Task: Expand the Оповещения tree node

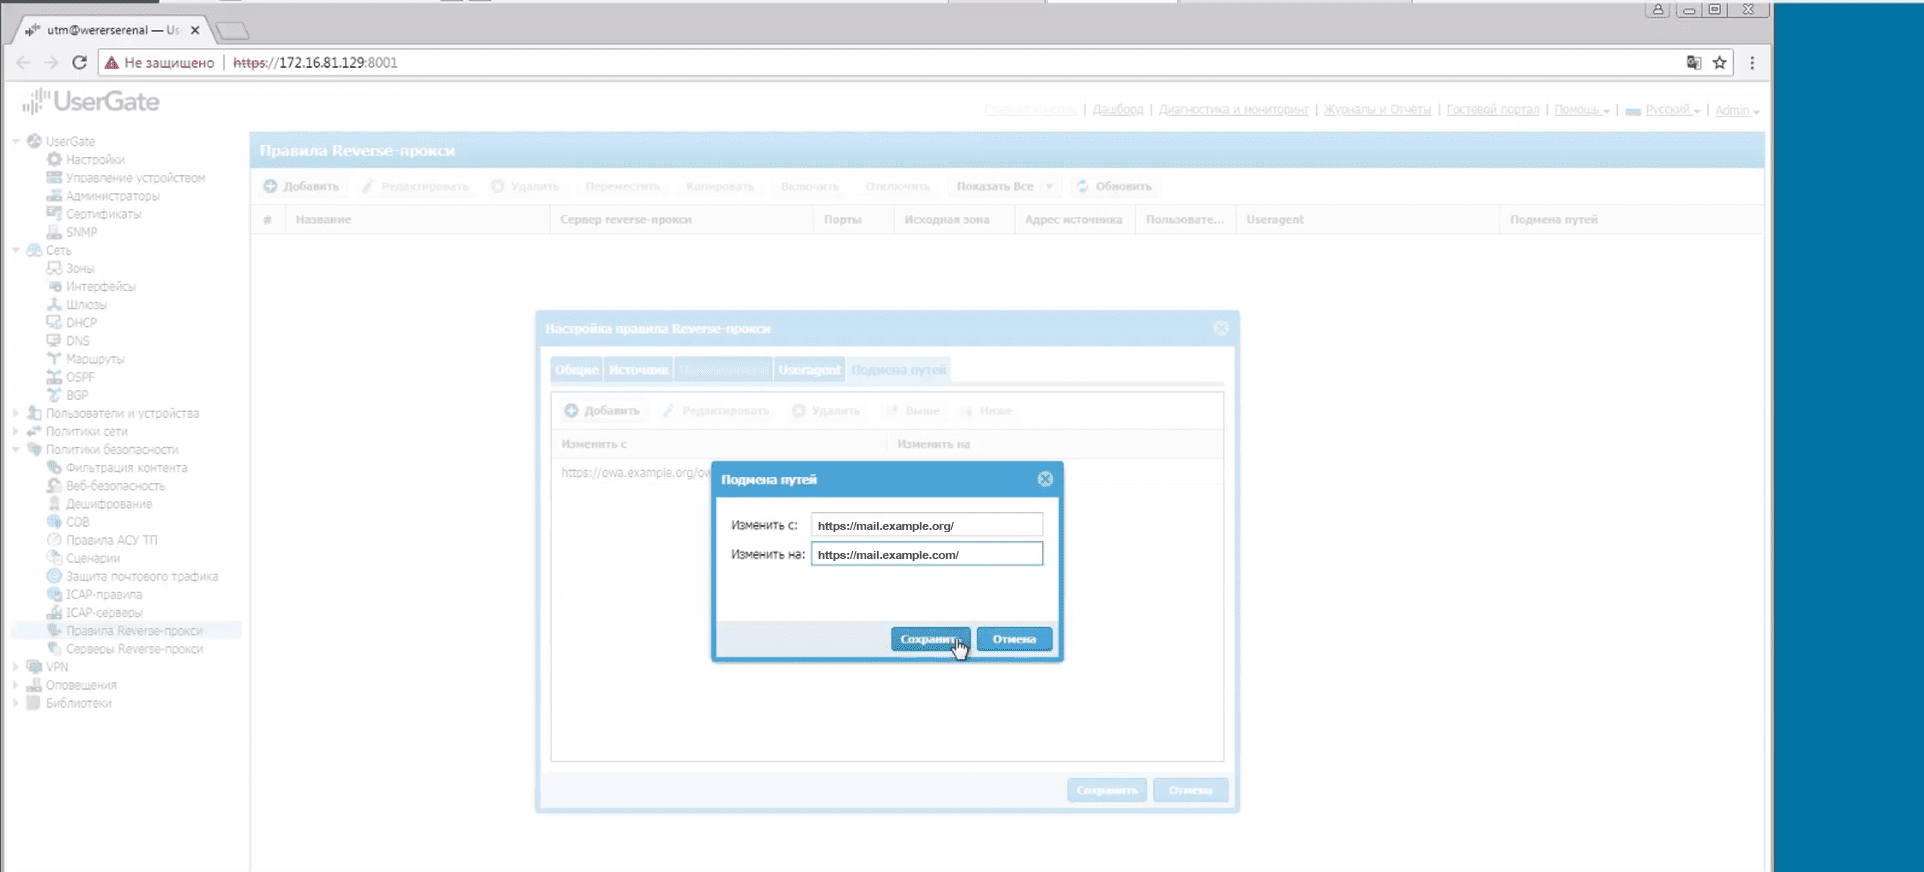Action: (16, 685)
